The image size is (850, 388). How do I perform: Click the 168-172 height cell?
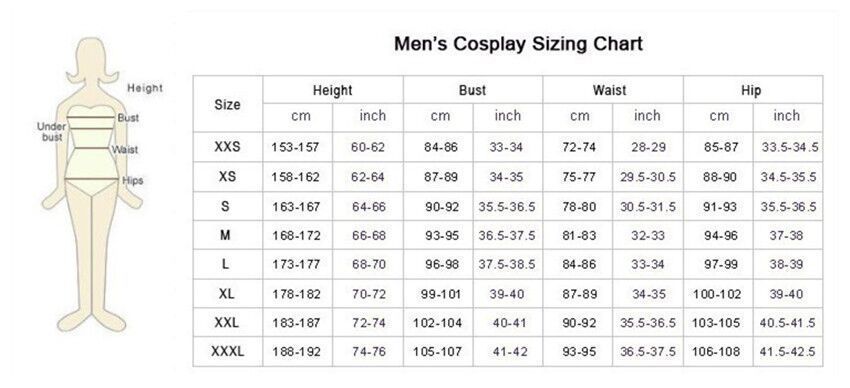coord(296,236)
